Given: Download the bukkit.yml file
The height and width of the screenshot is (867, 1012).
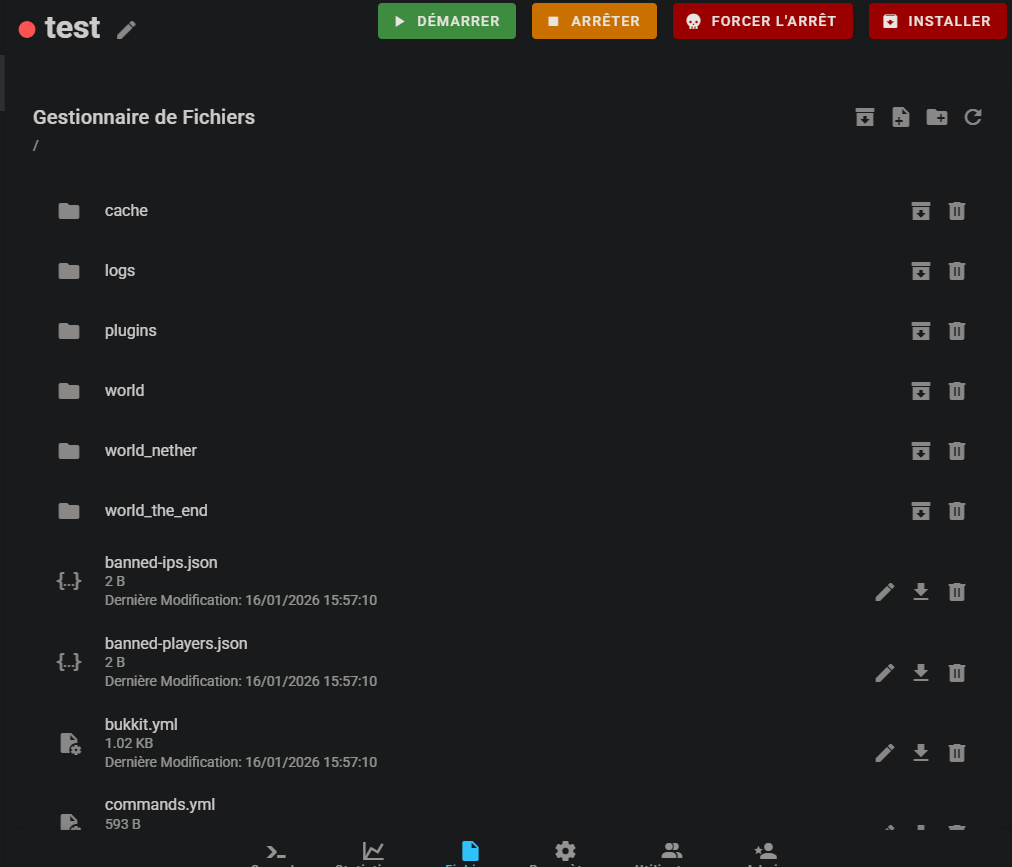Looking at the screenshot, I should 921,752.
